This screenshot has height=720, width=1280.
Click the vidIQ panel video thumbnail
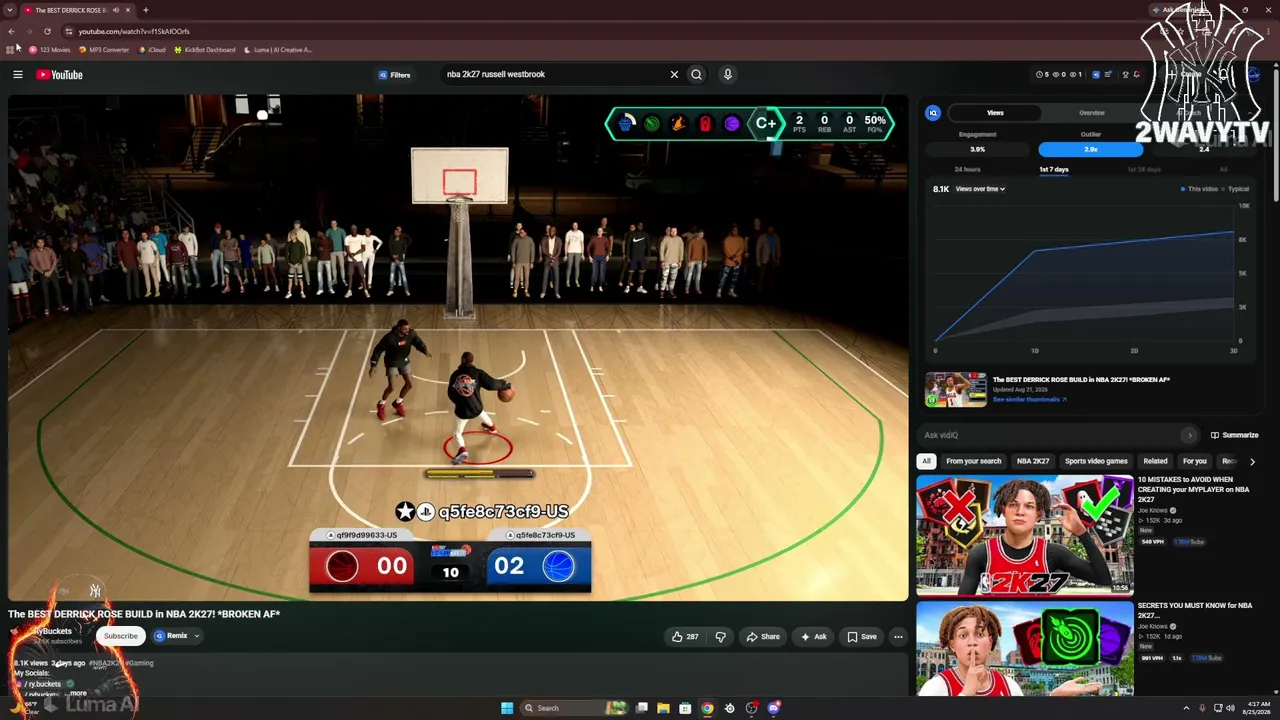coord(955,390)
